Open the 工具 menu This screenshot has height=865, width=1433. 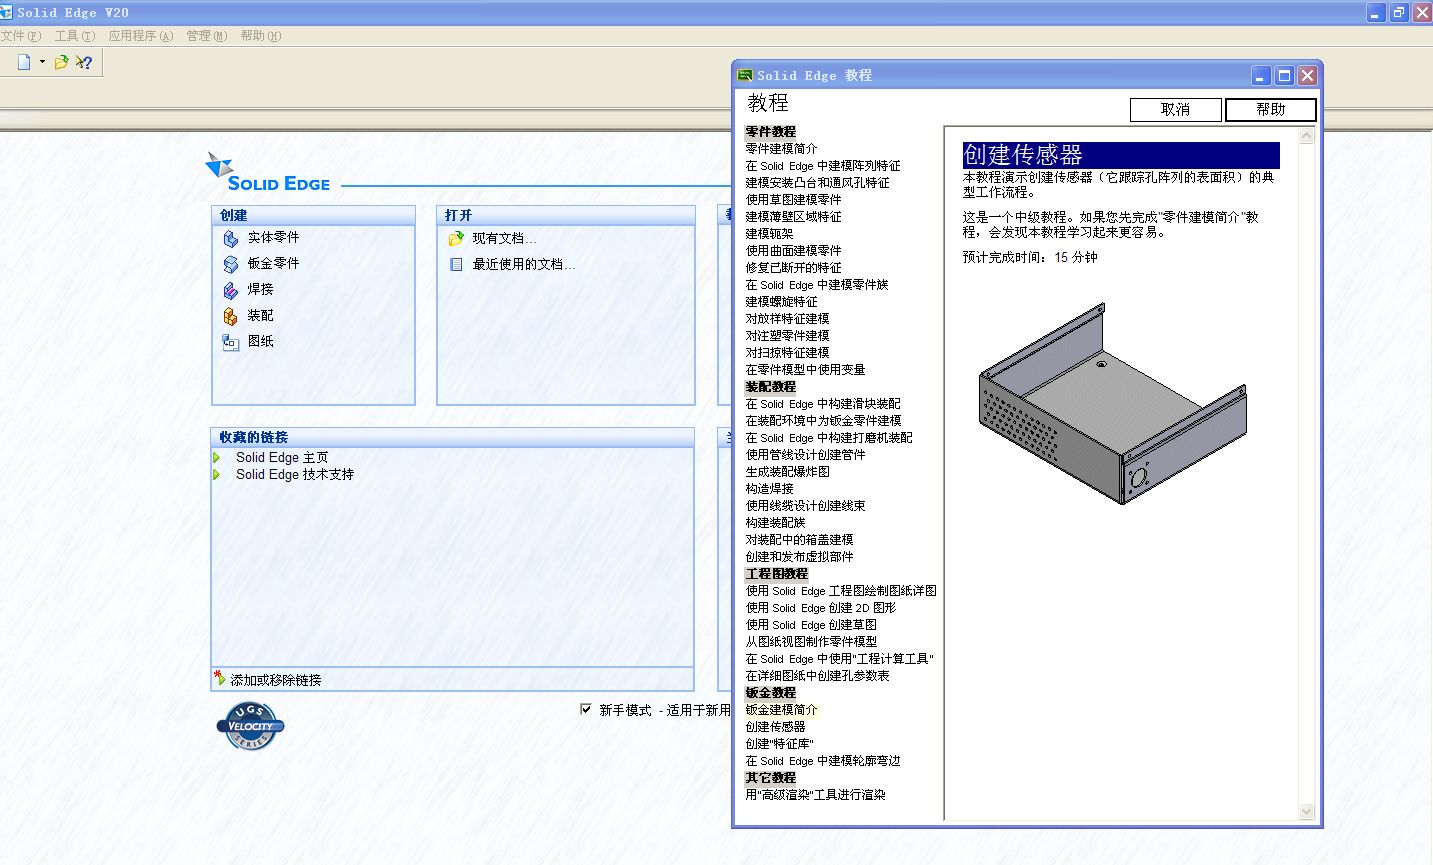coord(75,36)
